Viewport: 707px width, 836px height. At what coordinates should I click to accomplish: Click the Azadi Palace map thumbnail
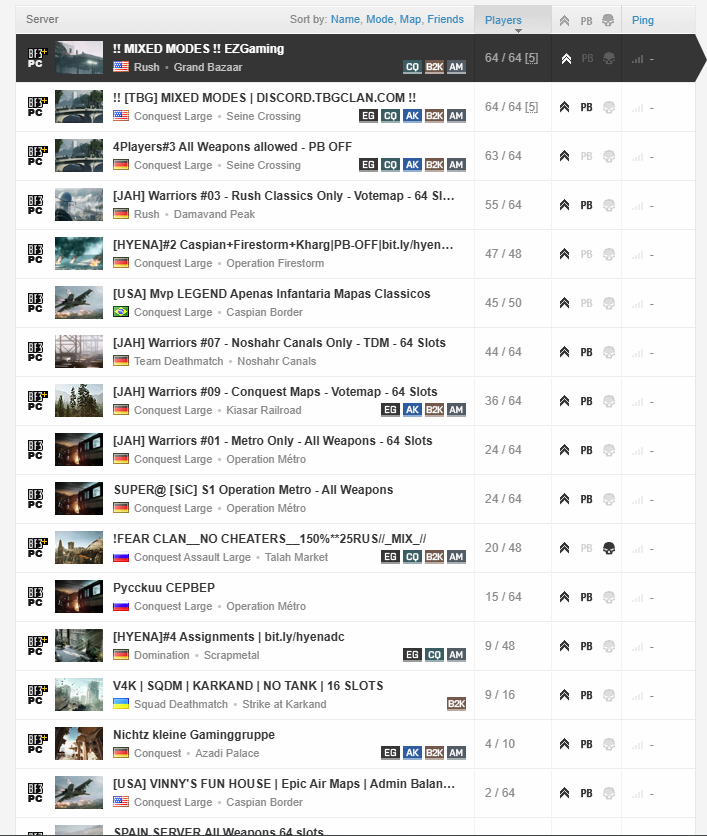[79, 744]
